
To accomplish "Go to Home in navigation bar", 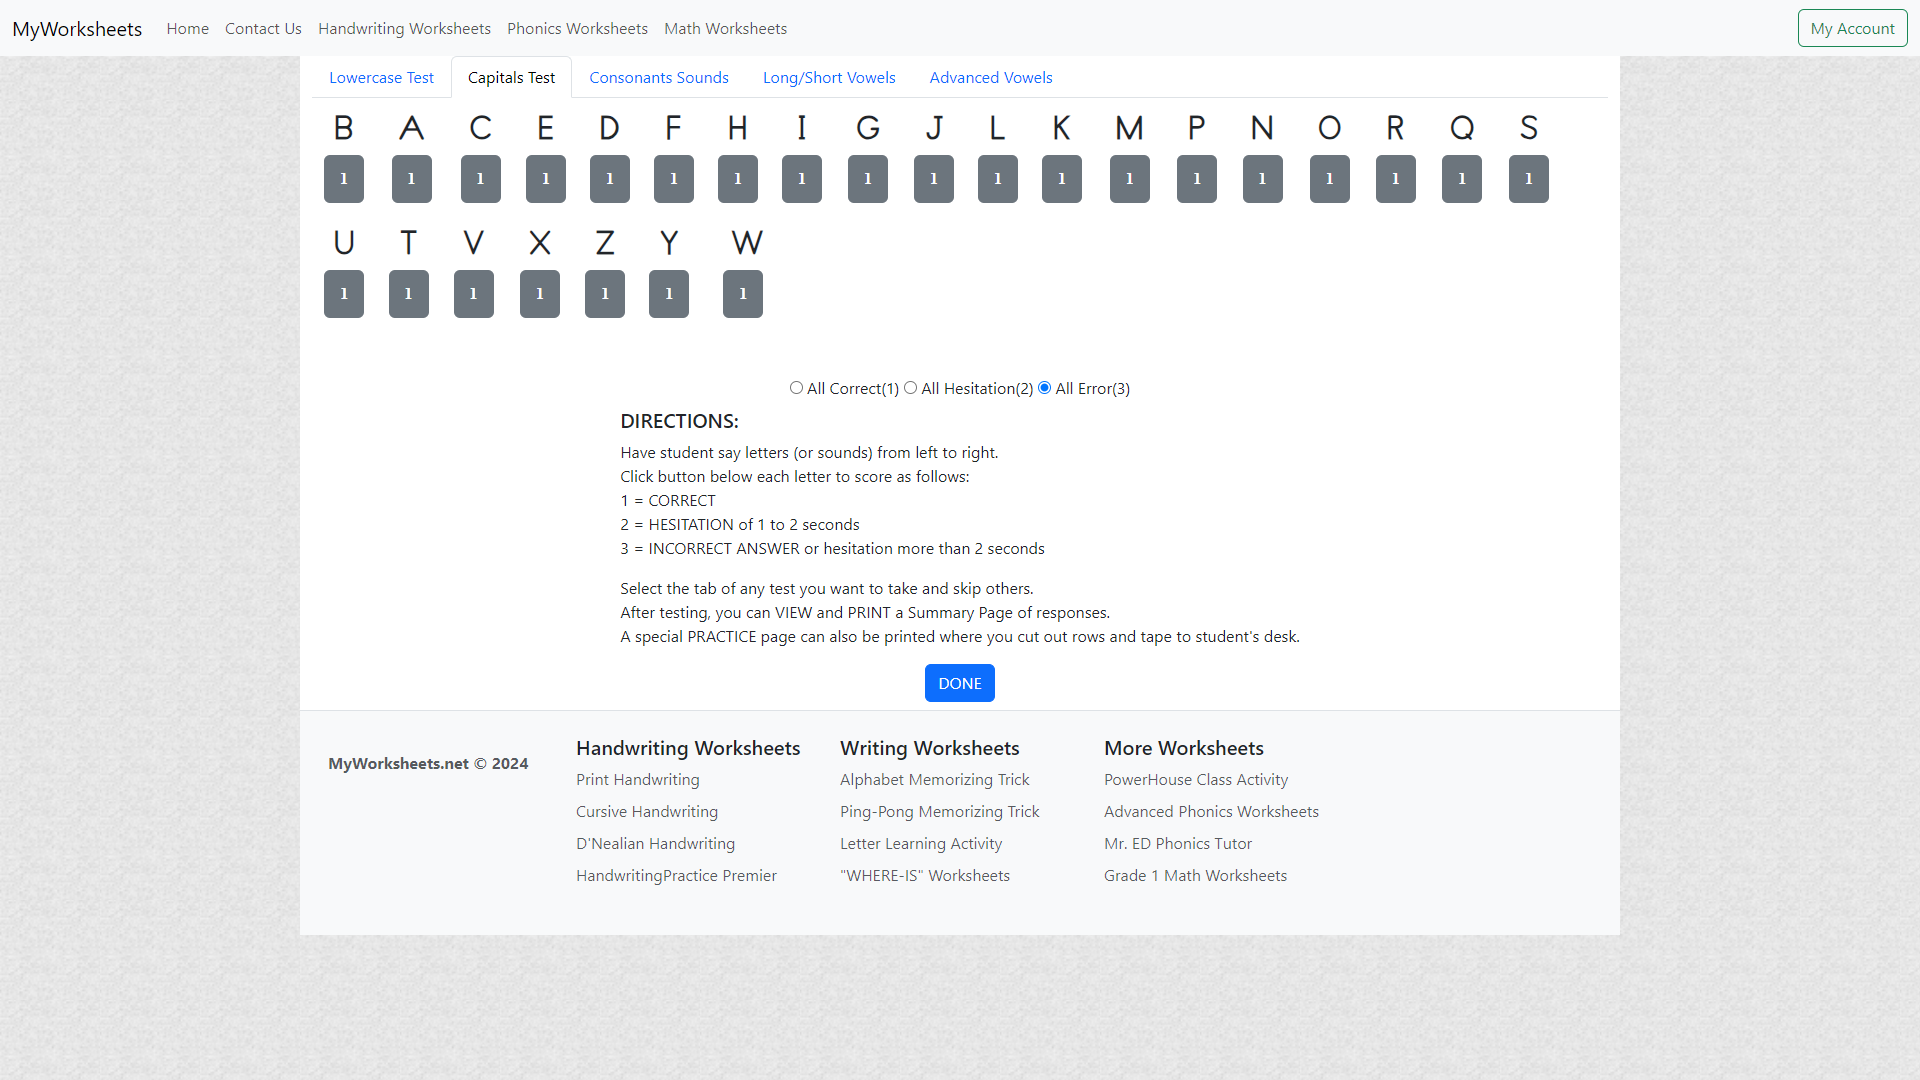I will point(188,29).
